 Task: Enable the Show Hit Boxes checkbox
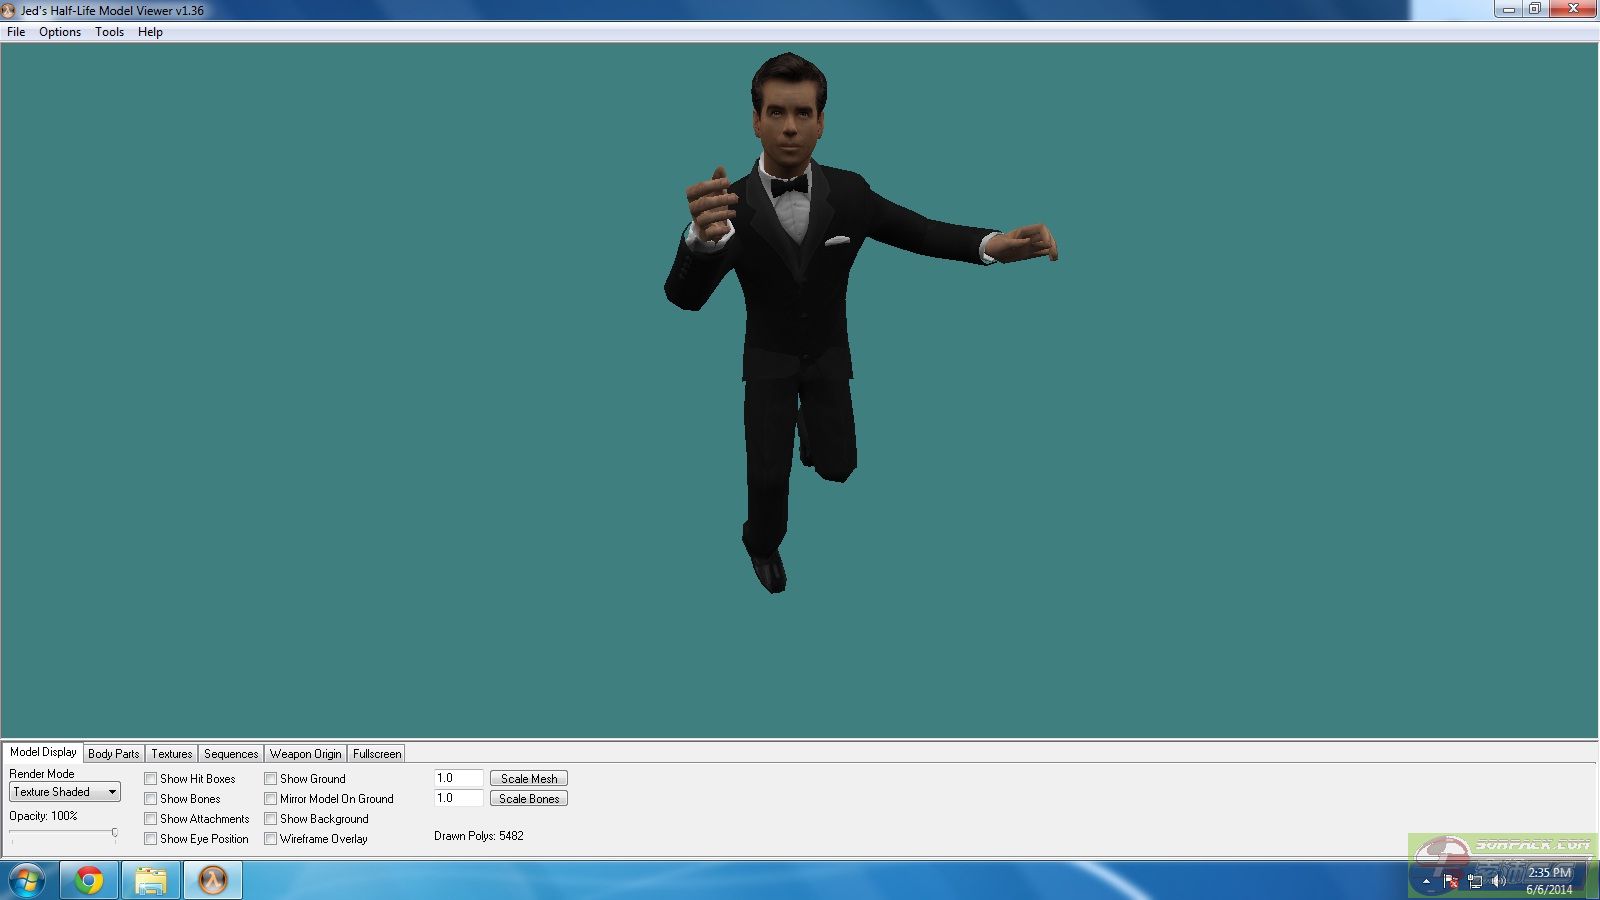pos(151,779)
